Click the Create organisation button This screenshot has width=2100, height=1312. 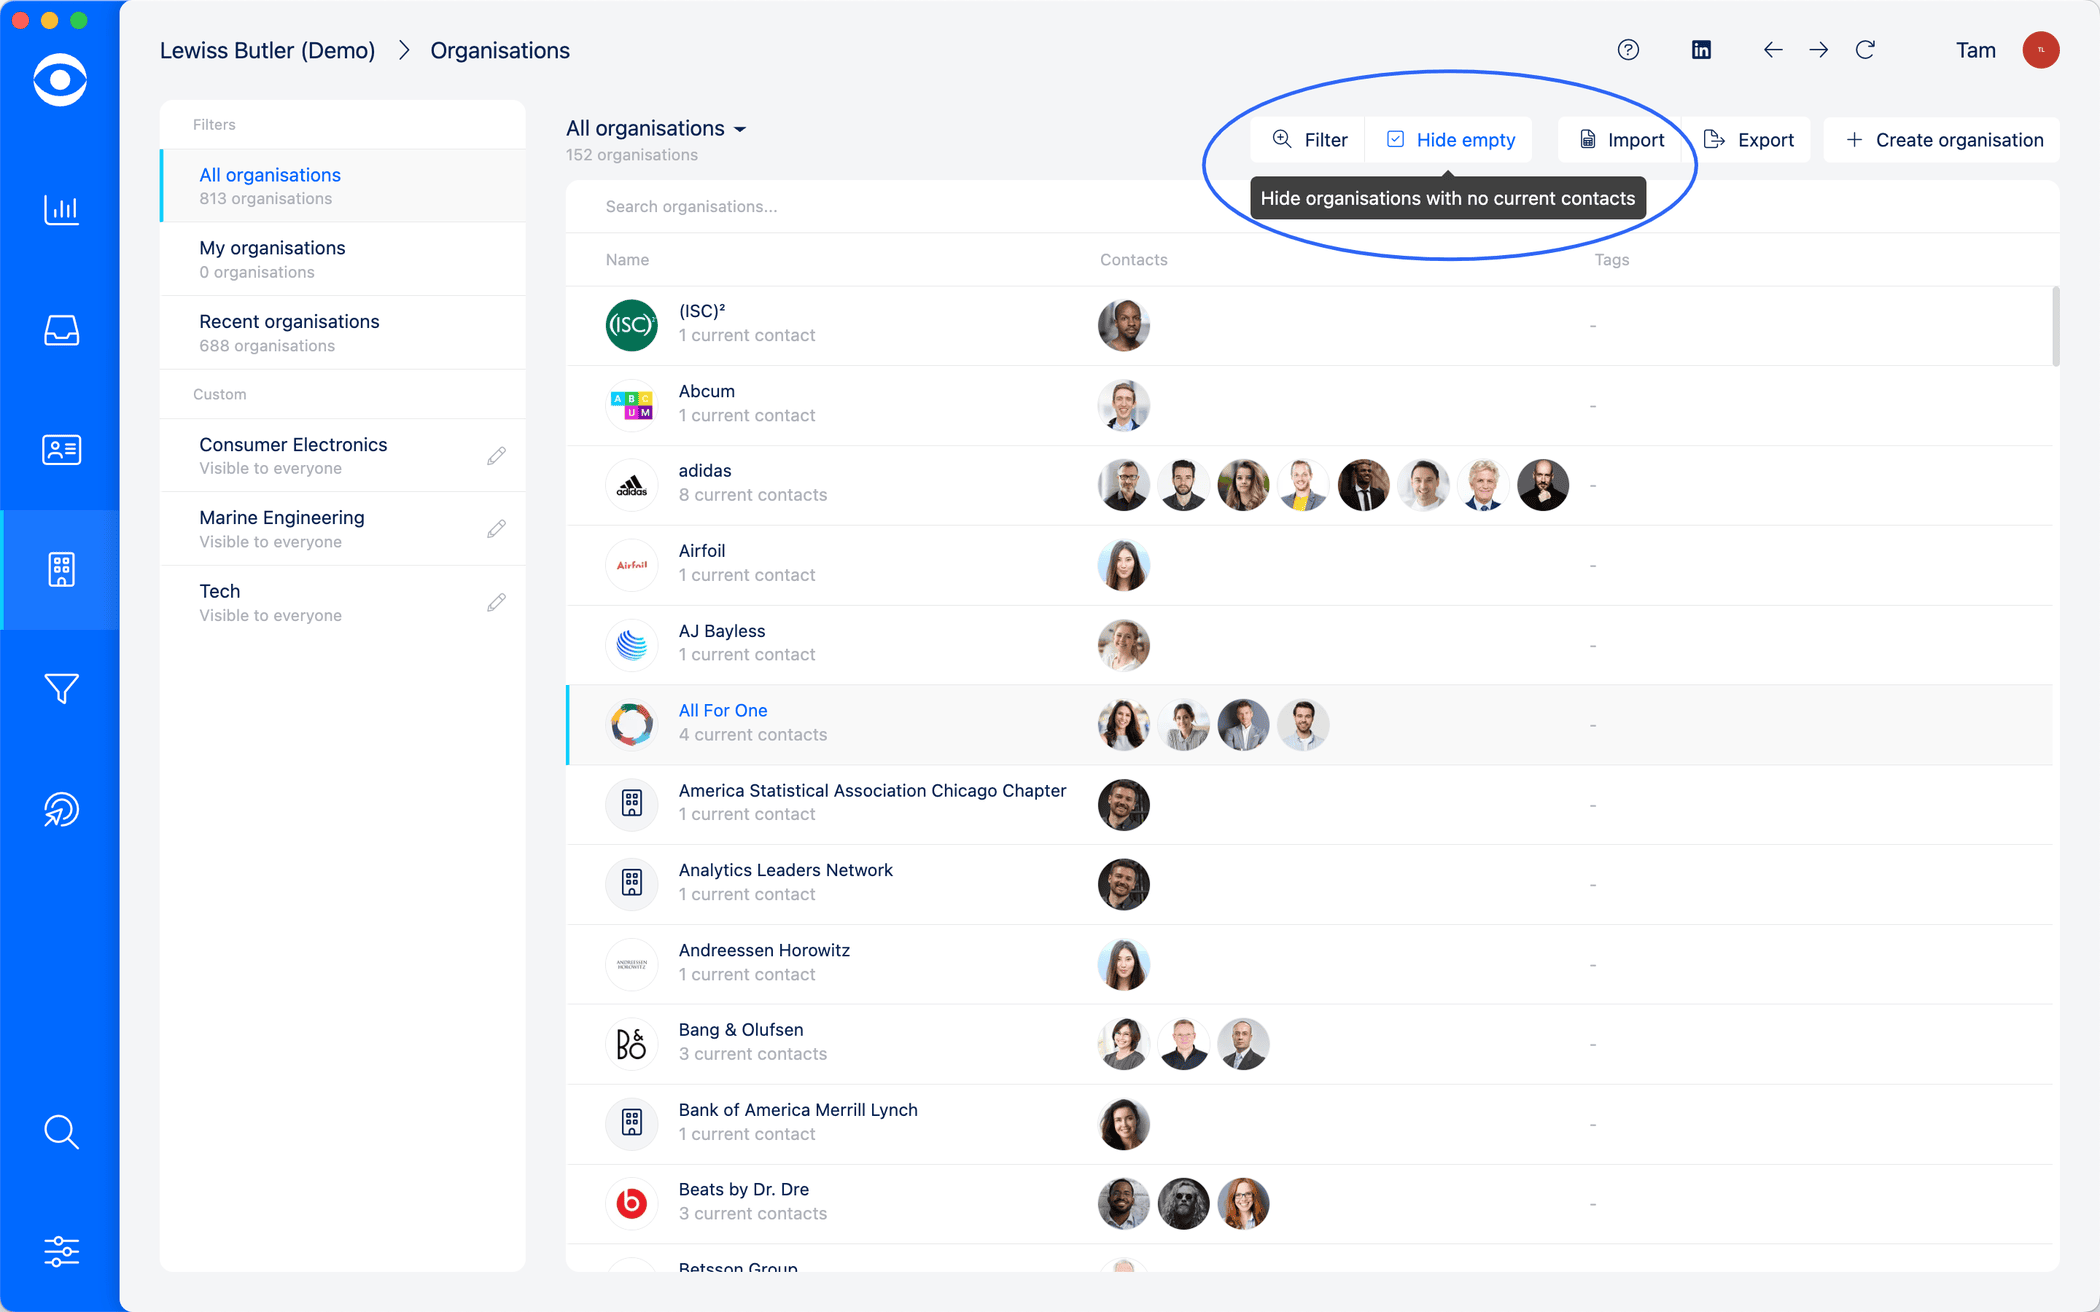pyautogui.click(x=1942, y=140)
